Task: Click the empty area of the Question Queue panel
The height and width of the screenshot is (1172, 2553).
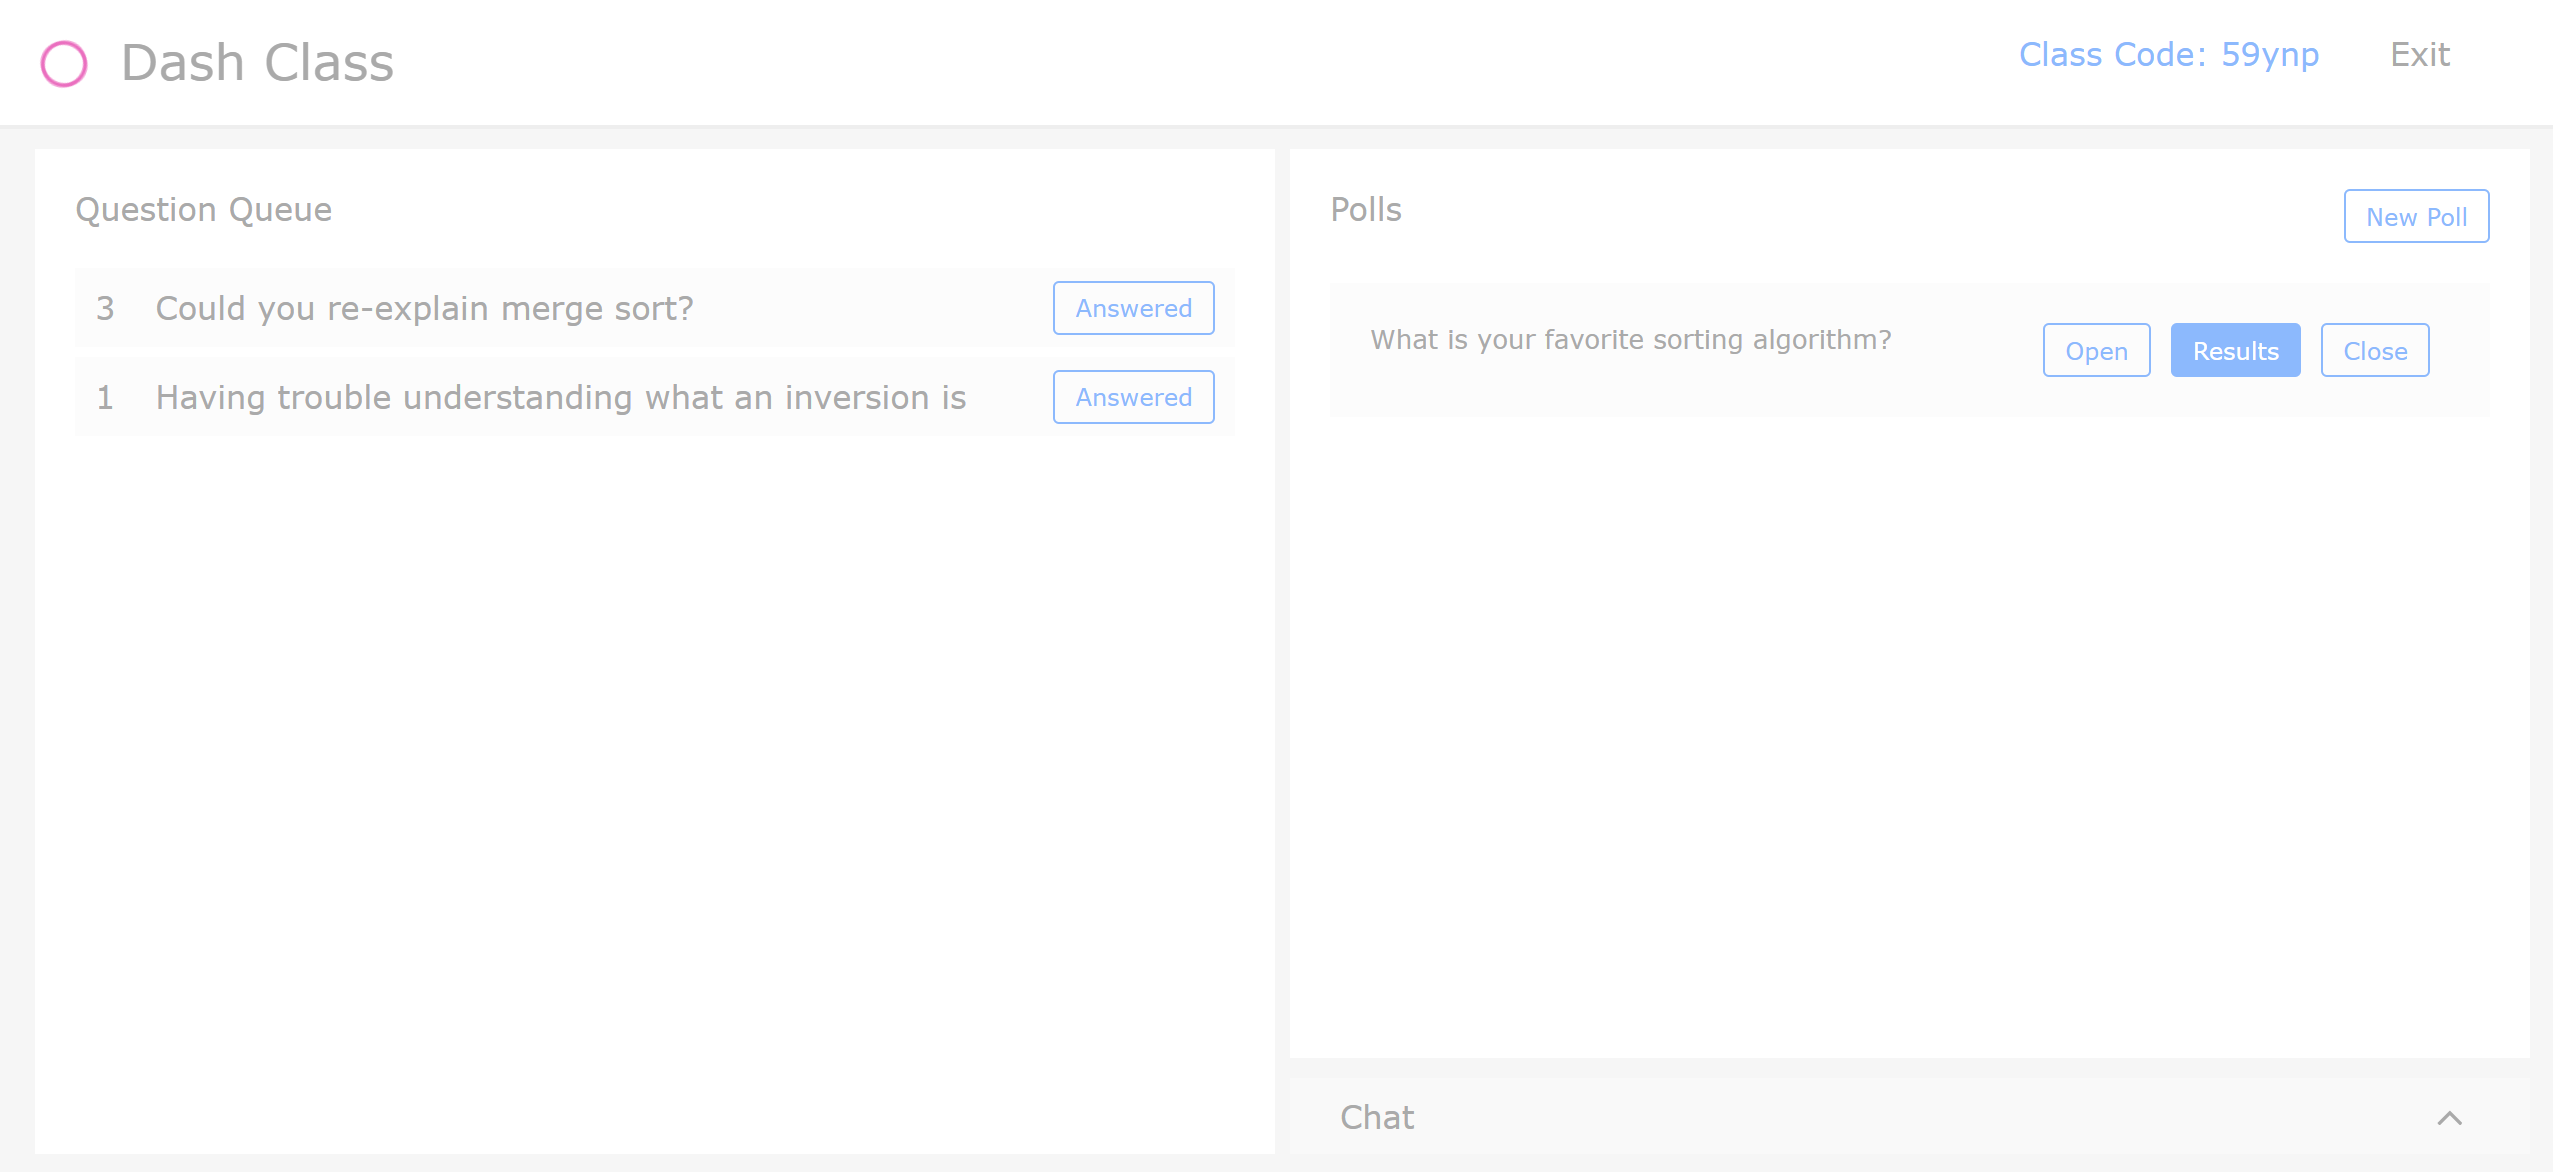Action: point(654,780)
